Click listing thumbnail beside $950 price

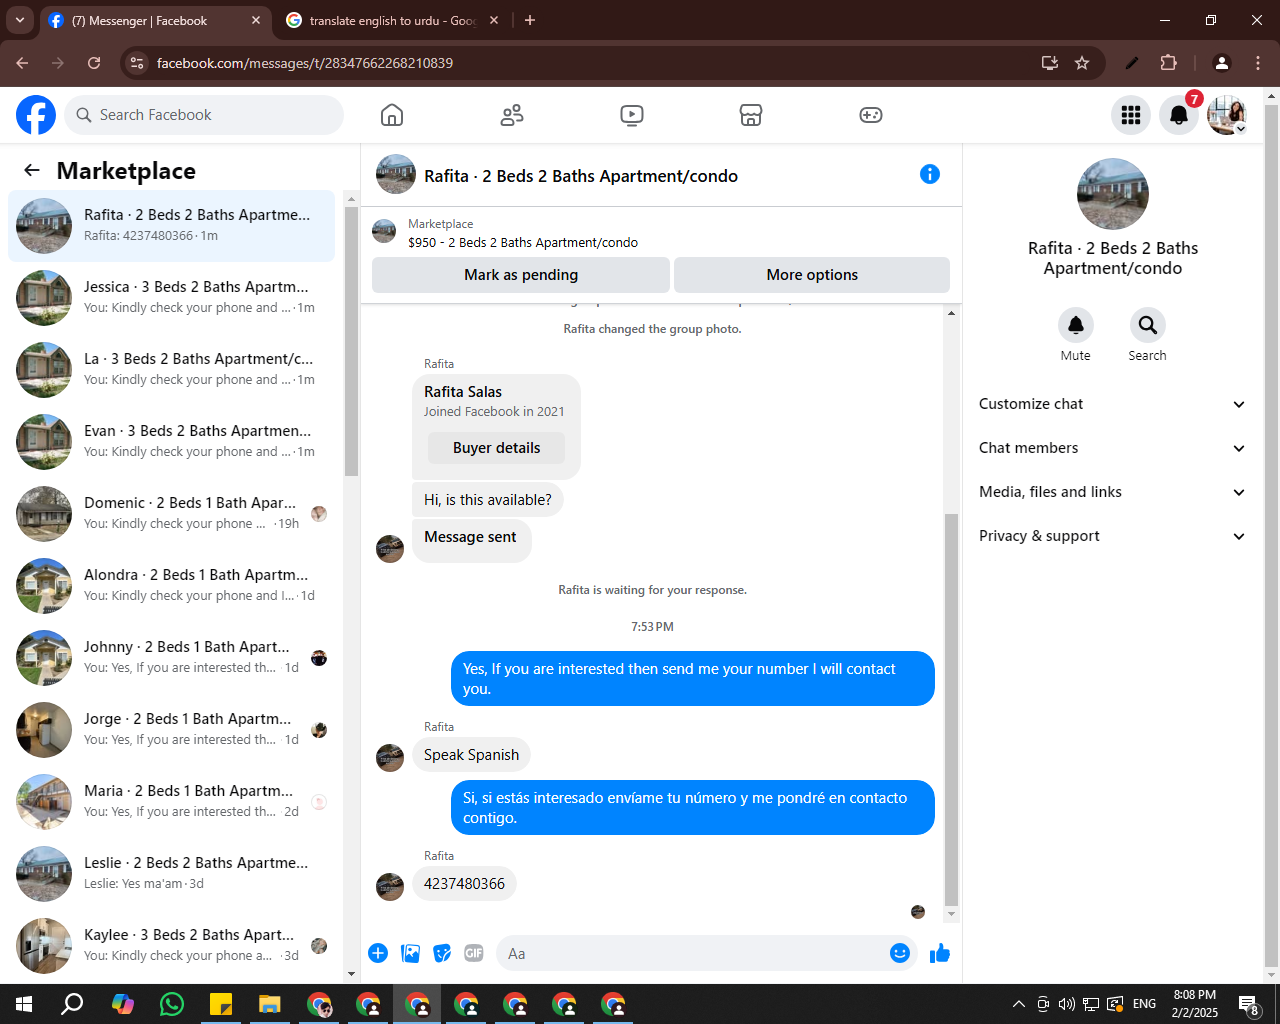[x=384, y=232]
